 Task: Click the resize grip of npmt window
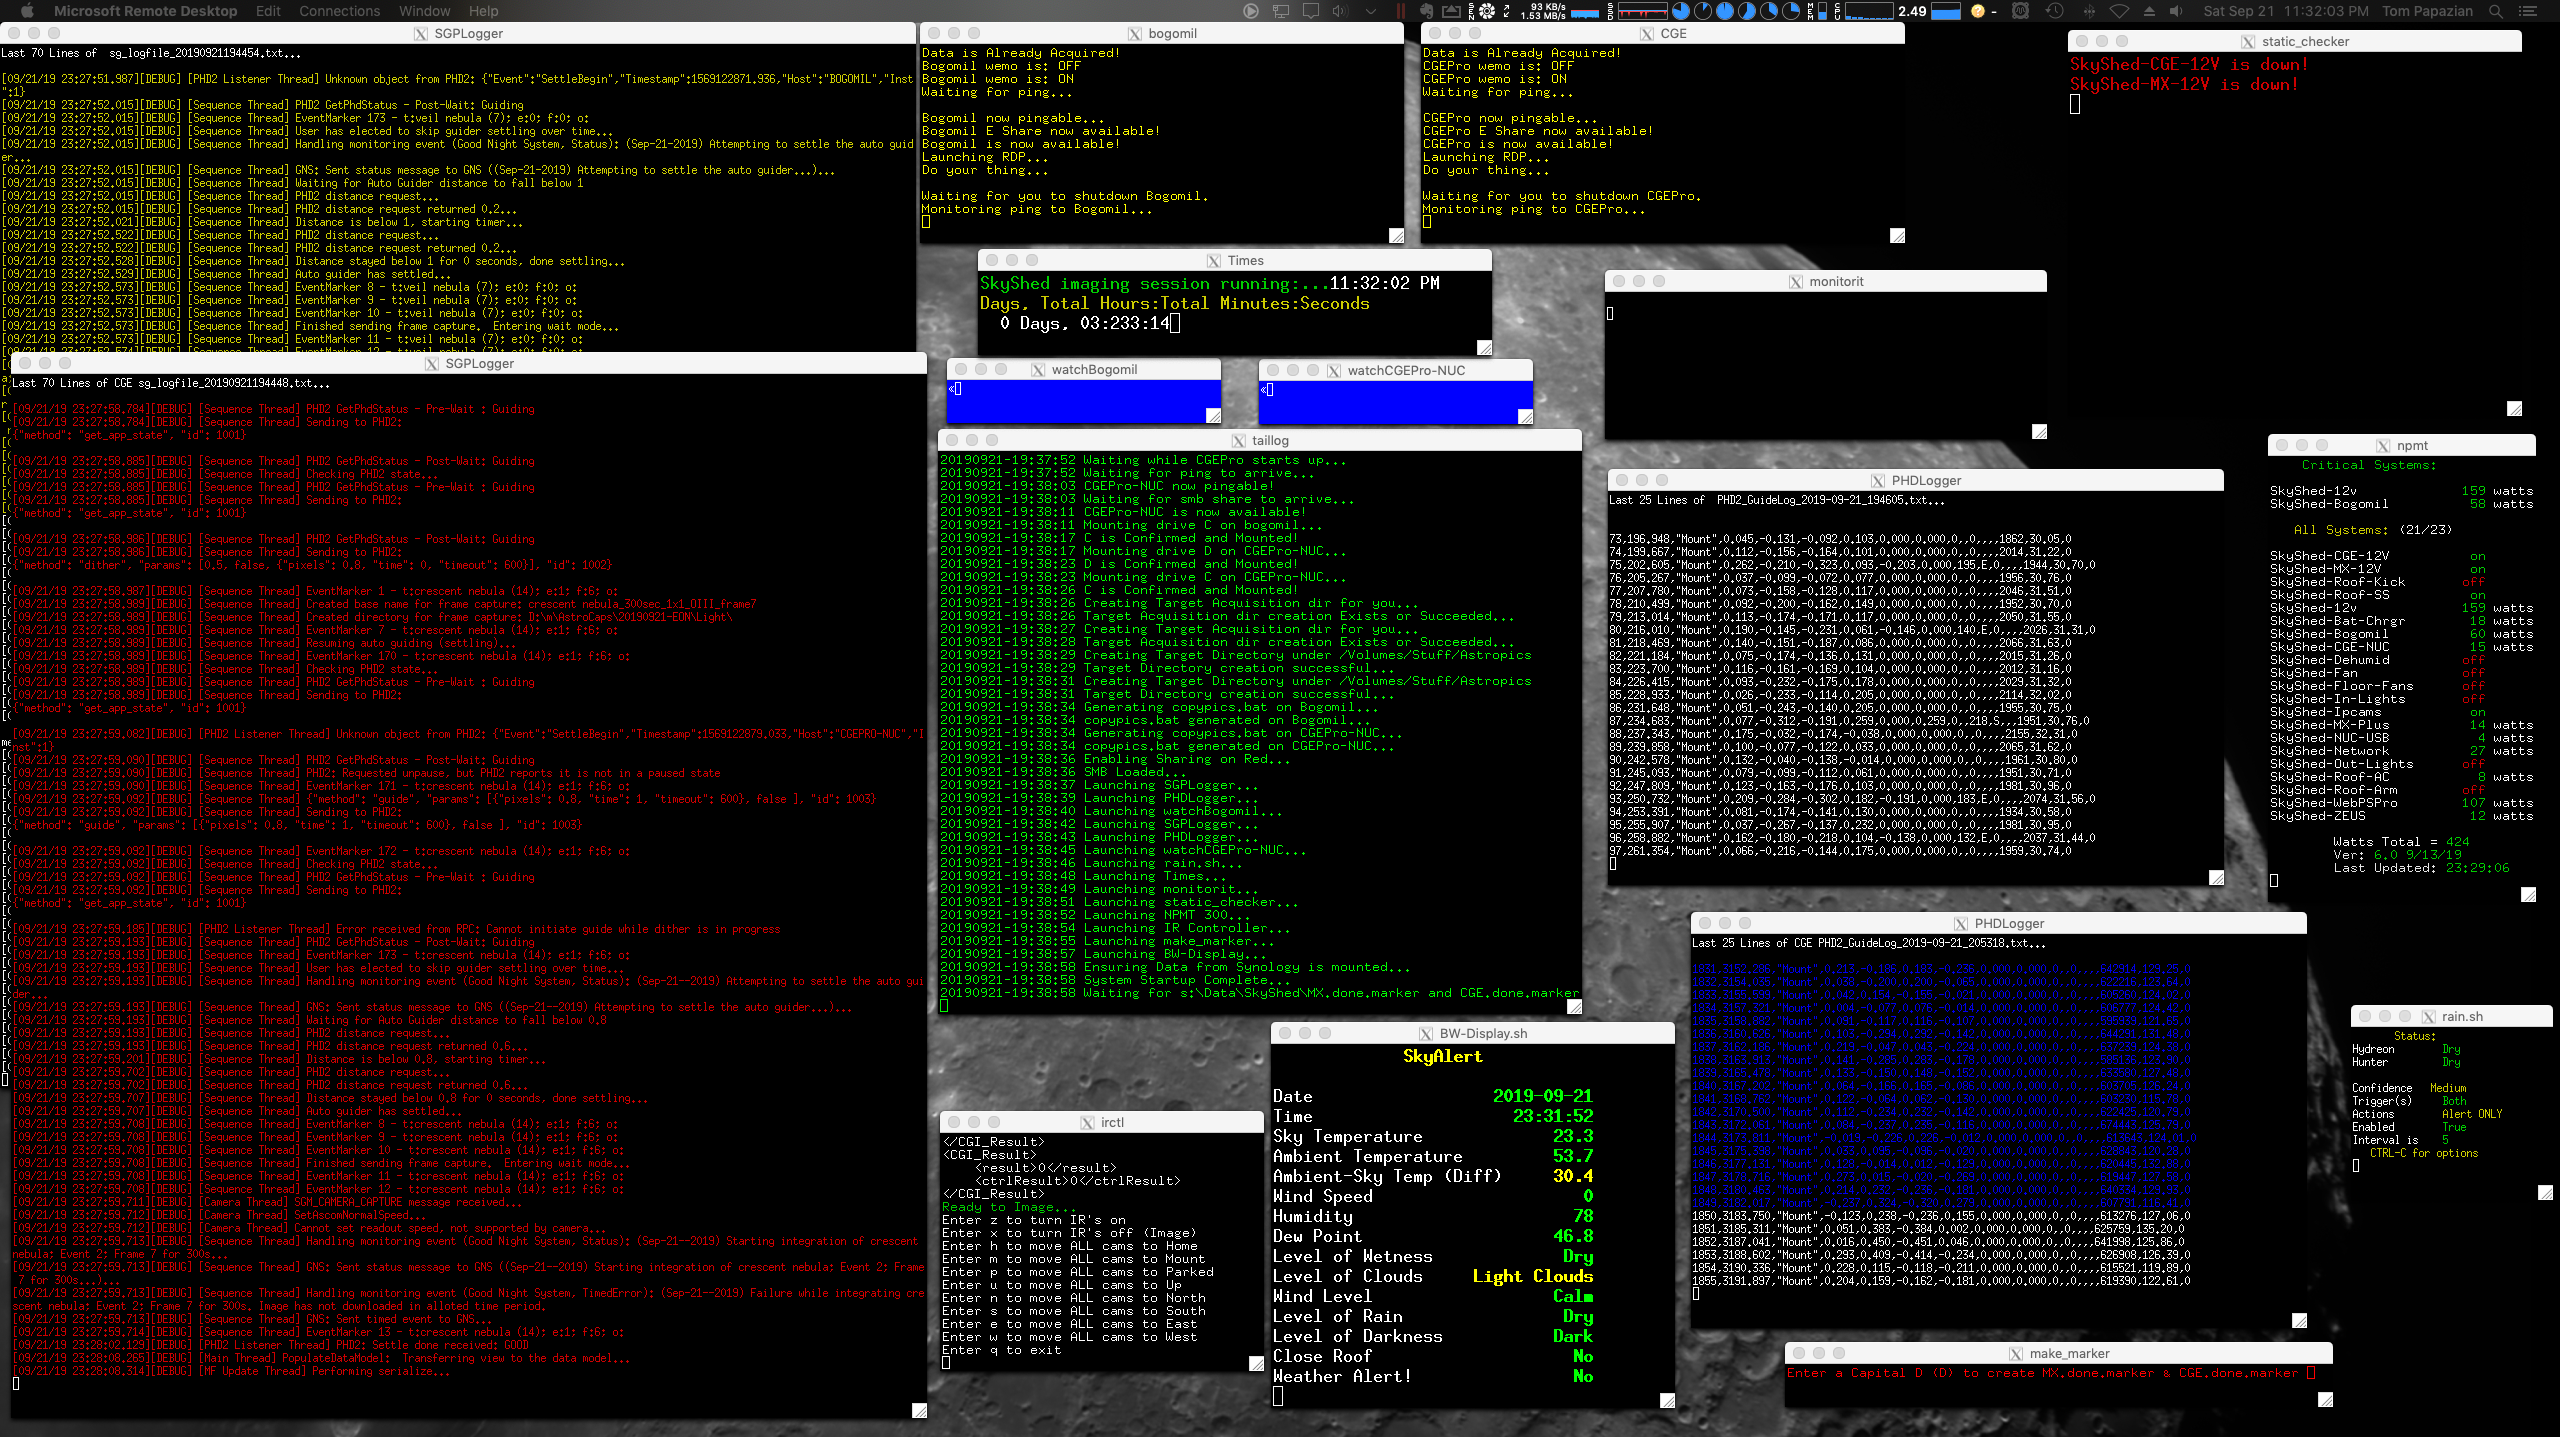[2528, 894]
